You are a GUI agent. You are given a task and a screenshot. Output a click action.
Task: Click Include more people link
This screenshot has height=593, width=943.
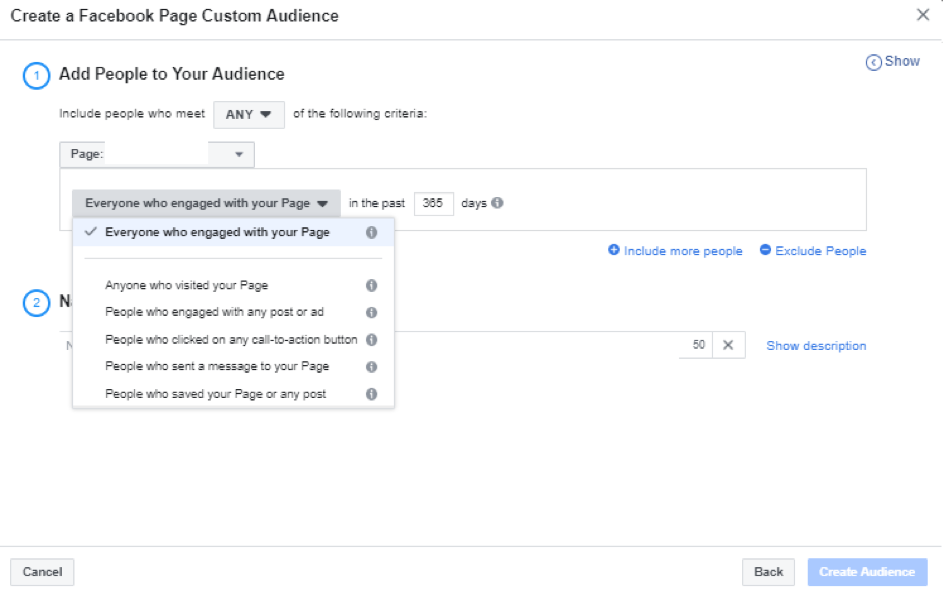coord(675,251)
